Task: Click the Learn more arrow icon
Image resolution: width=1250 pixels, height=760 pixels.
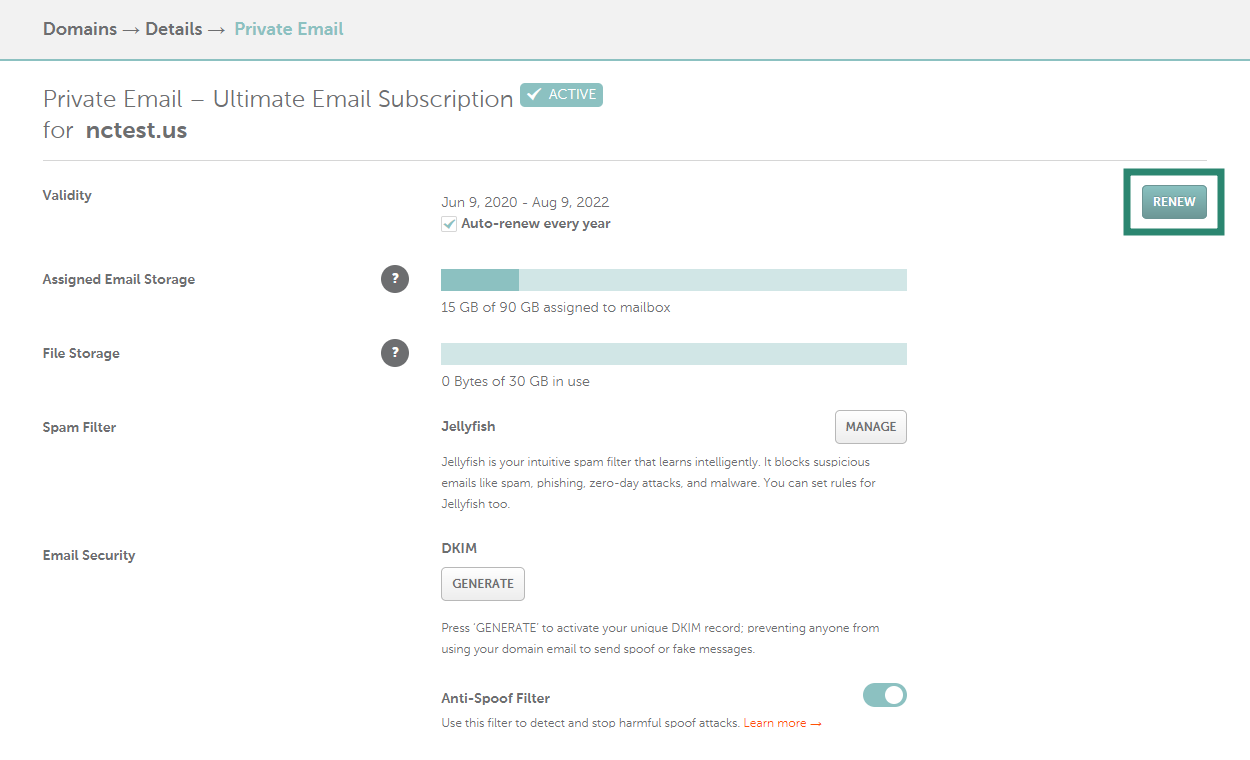Action: (816, 724)
